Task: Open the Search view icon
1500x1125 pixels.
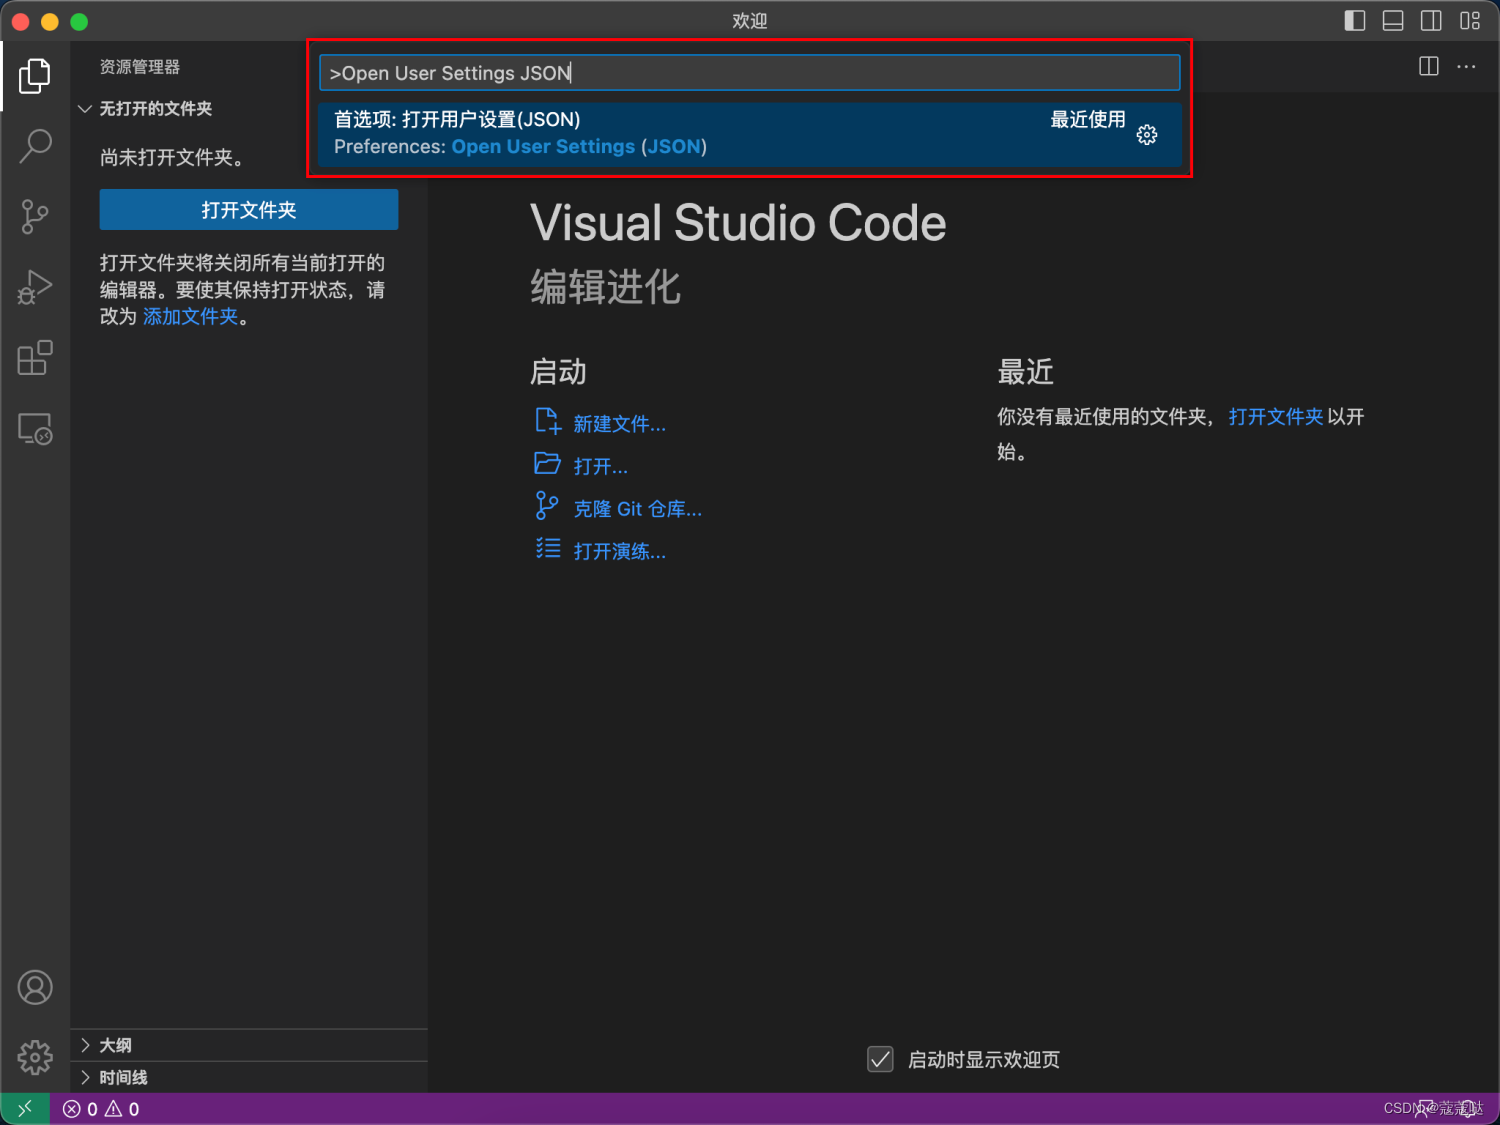Action: pyautogui.click(x=35, y=146)
